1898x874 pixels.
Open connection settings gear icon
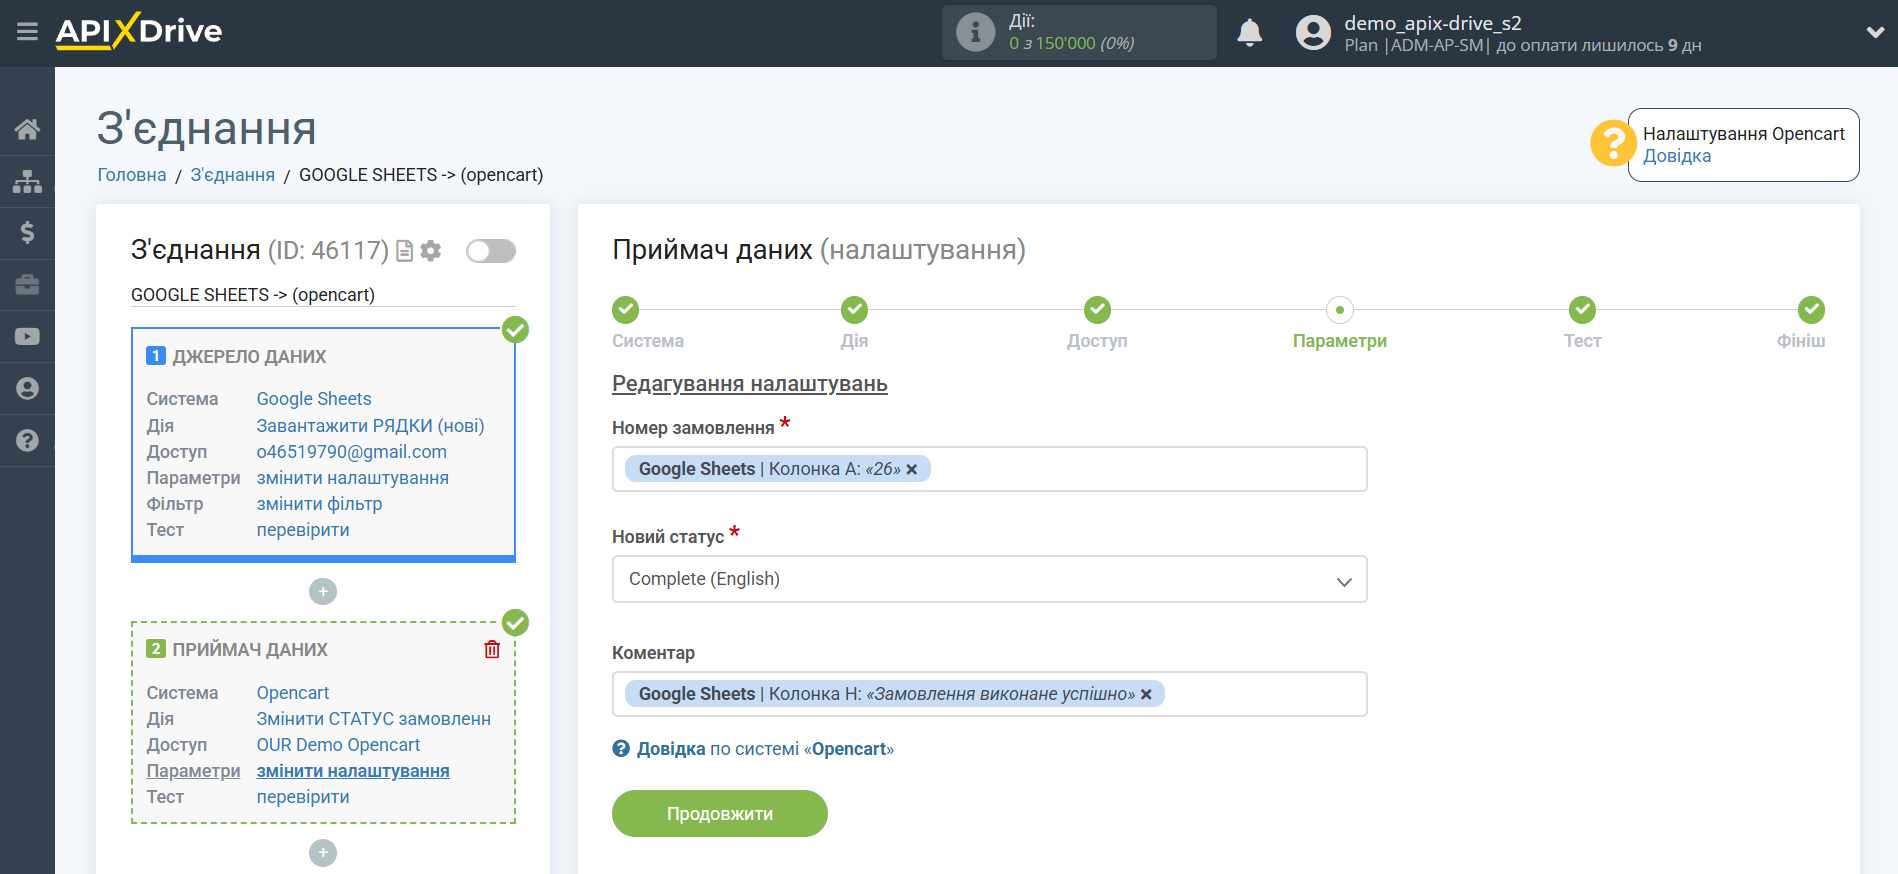tap(431, 251)
